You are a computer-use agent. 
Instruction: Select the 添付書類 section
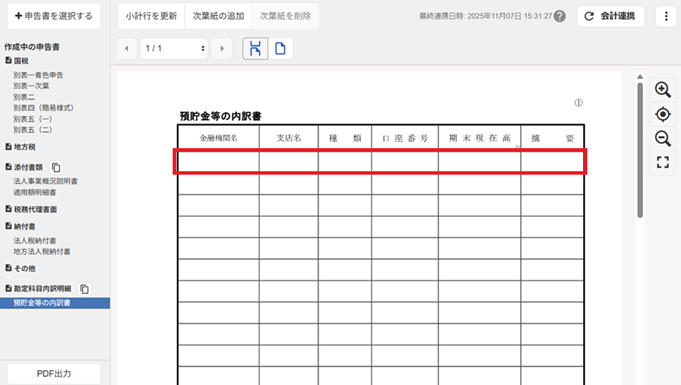click(24, 167)
